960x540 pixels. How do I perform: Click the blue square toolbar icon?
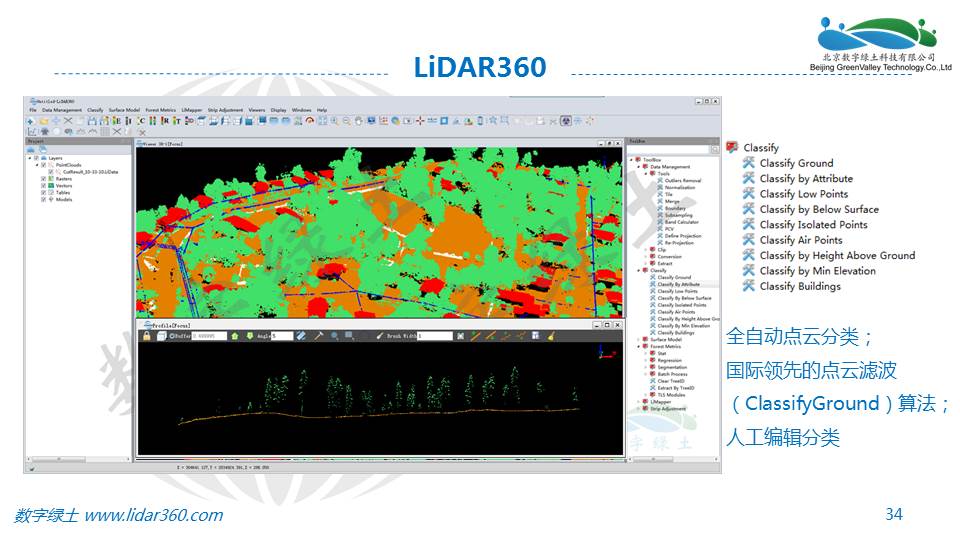[x=444, y=121]
